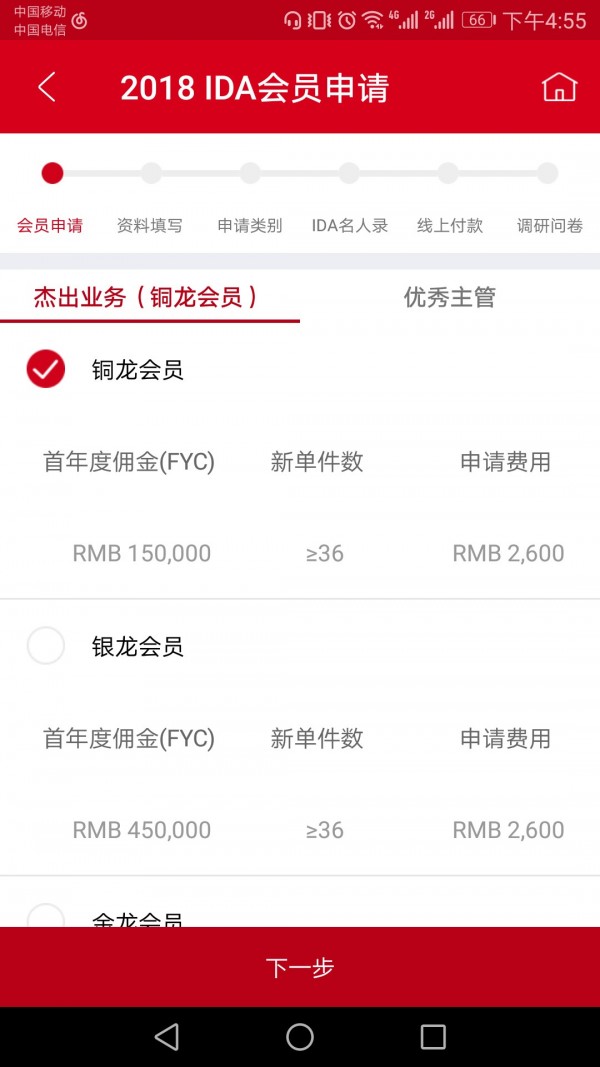This screenshot has height=1067, width=600.
Task: Select the 铜龙会员 radio option
Action: click(x=46, y=370)
